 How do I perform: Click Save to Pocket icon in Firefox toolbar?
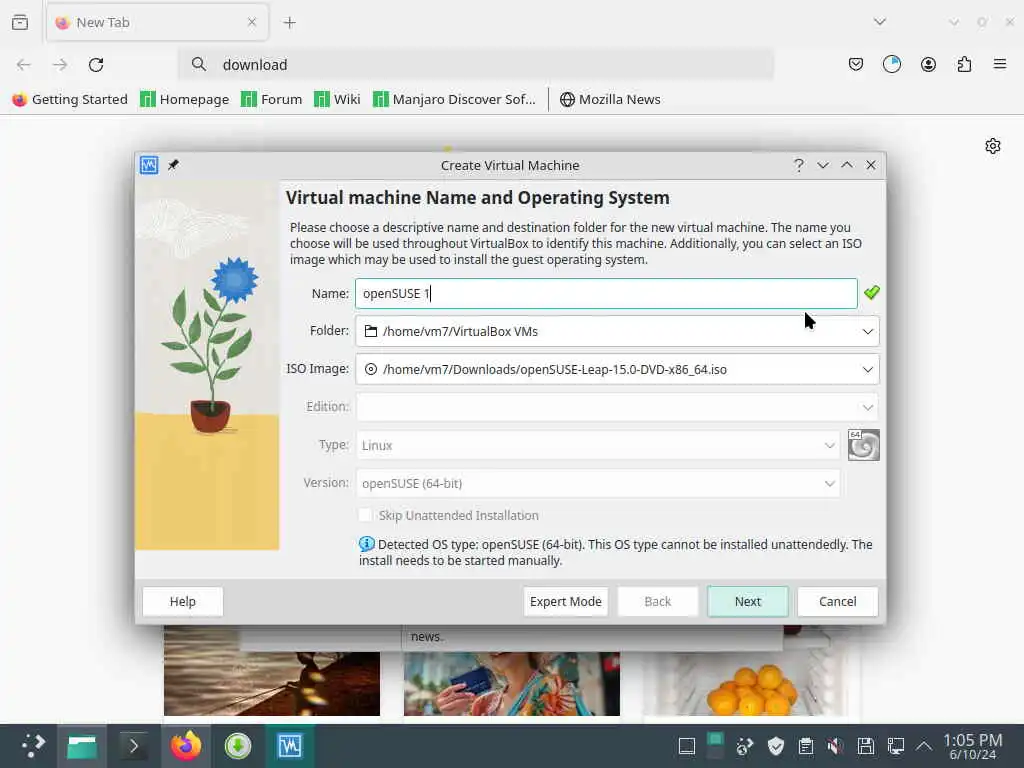[x=856, y=64]
